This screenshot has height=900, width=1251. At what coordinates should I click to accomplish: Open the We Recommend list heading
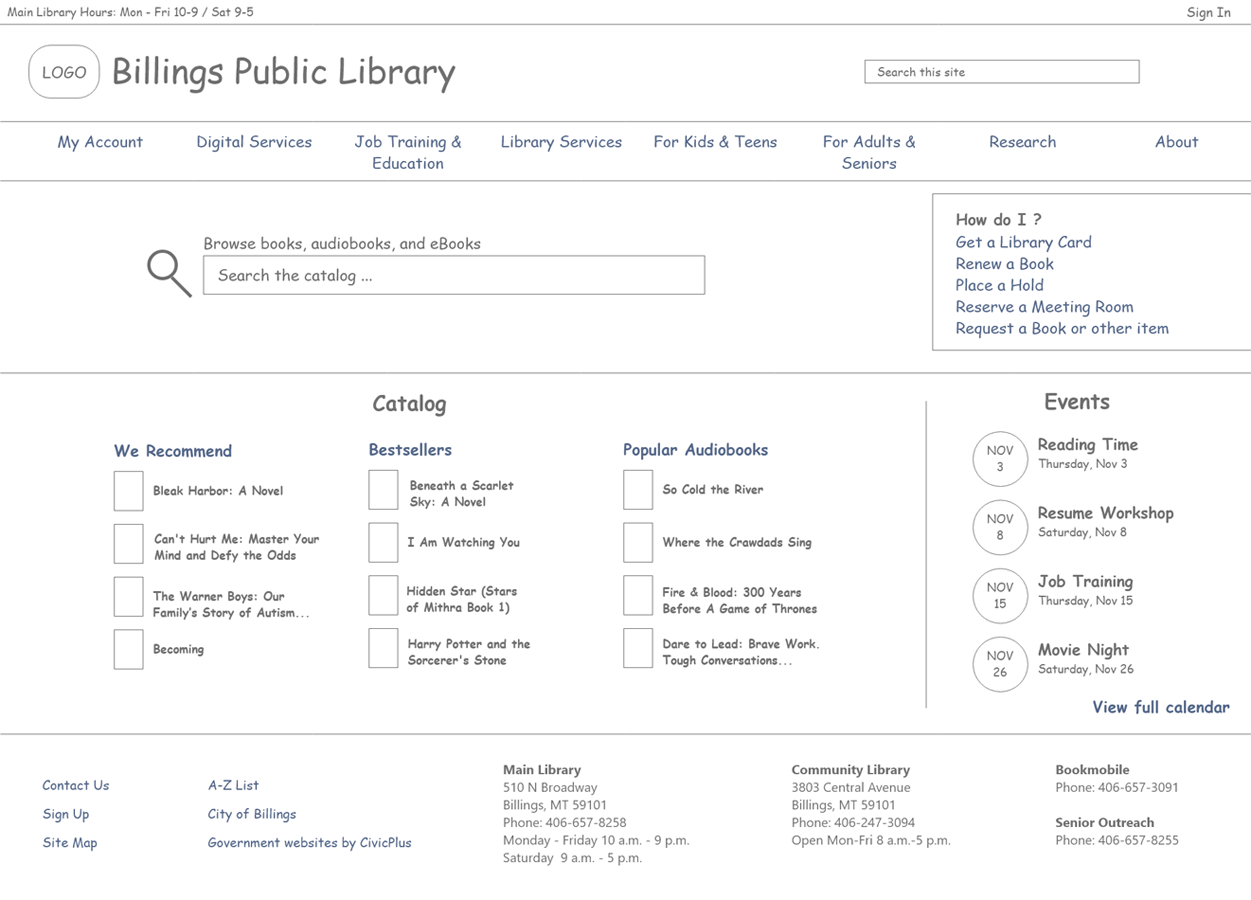(x=173, y=451)
